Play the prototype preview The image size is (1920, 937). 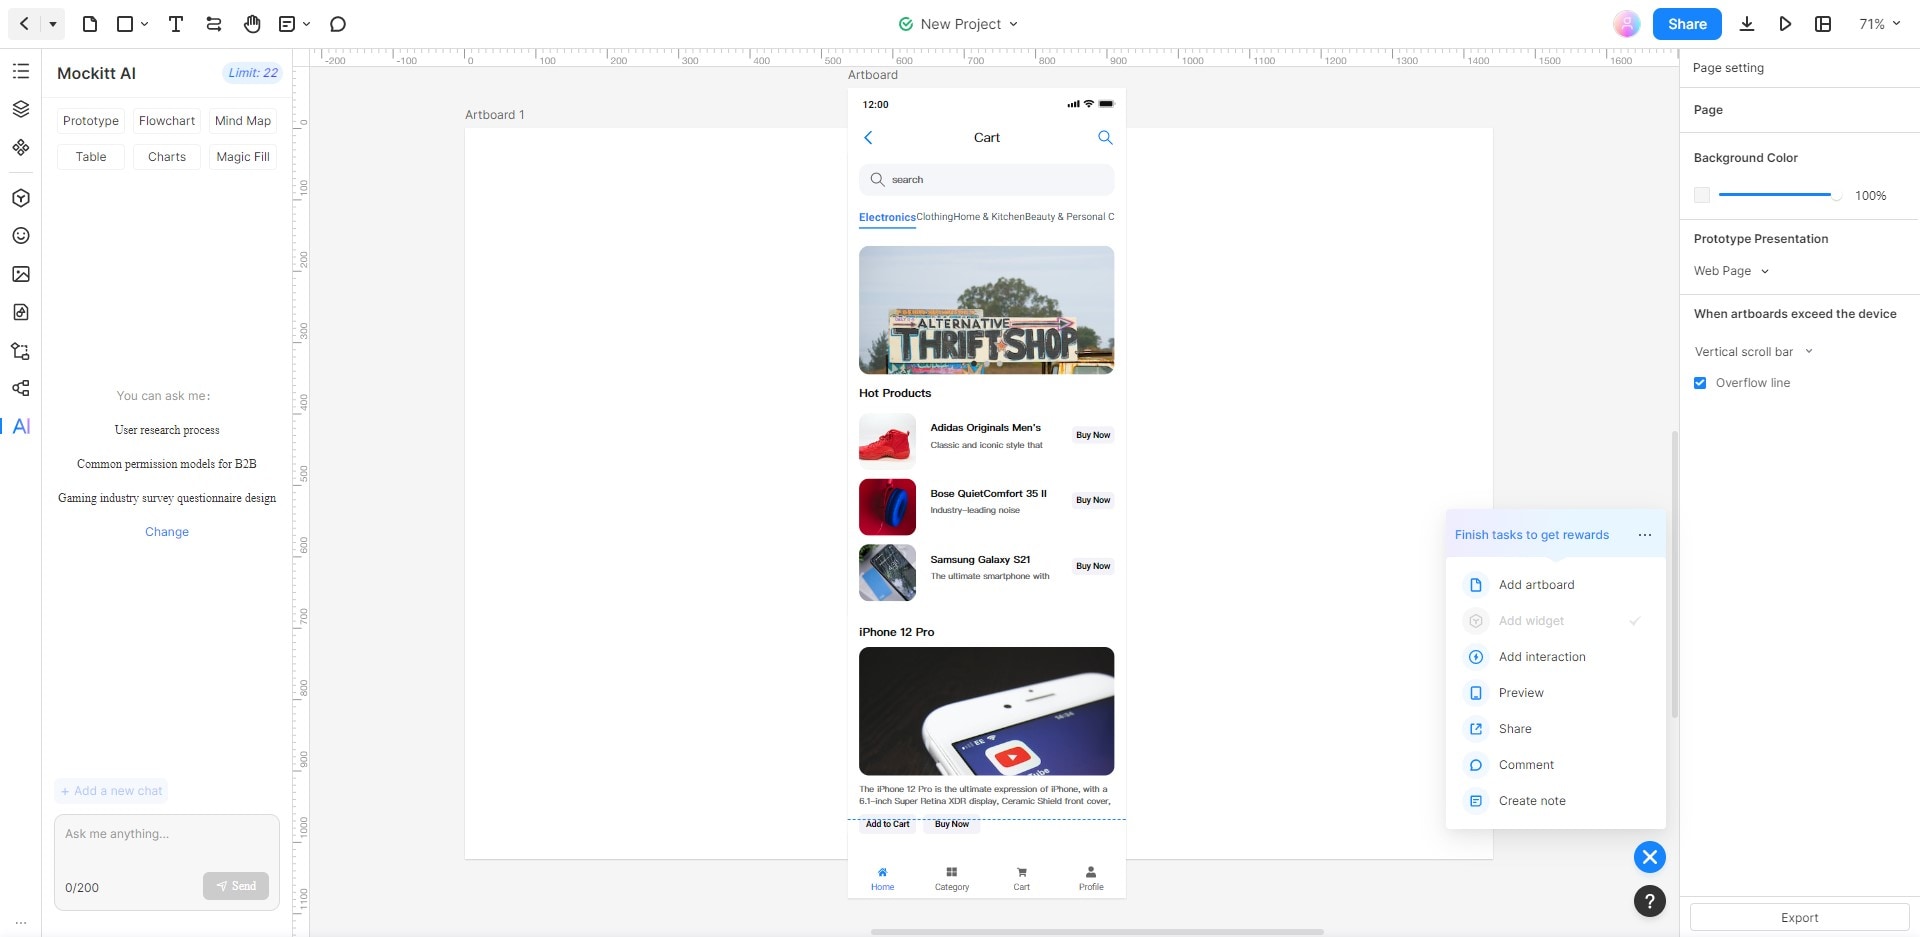(1785, 24)
